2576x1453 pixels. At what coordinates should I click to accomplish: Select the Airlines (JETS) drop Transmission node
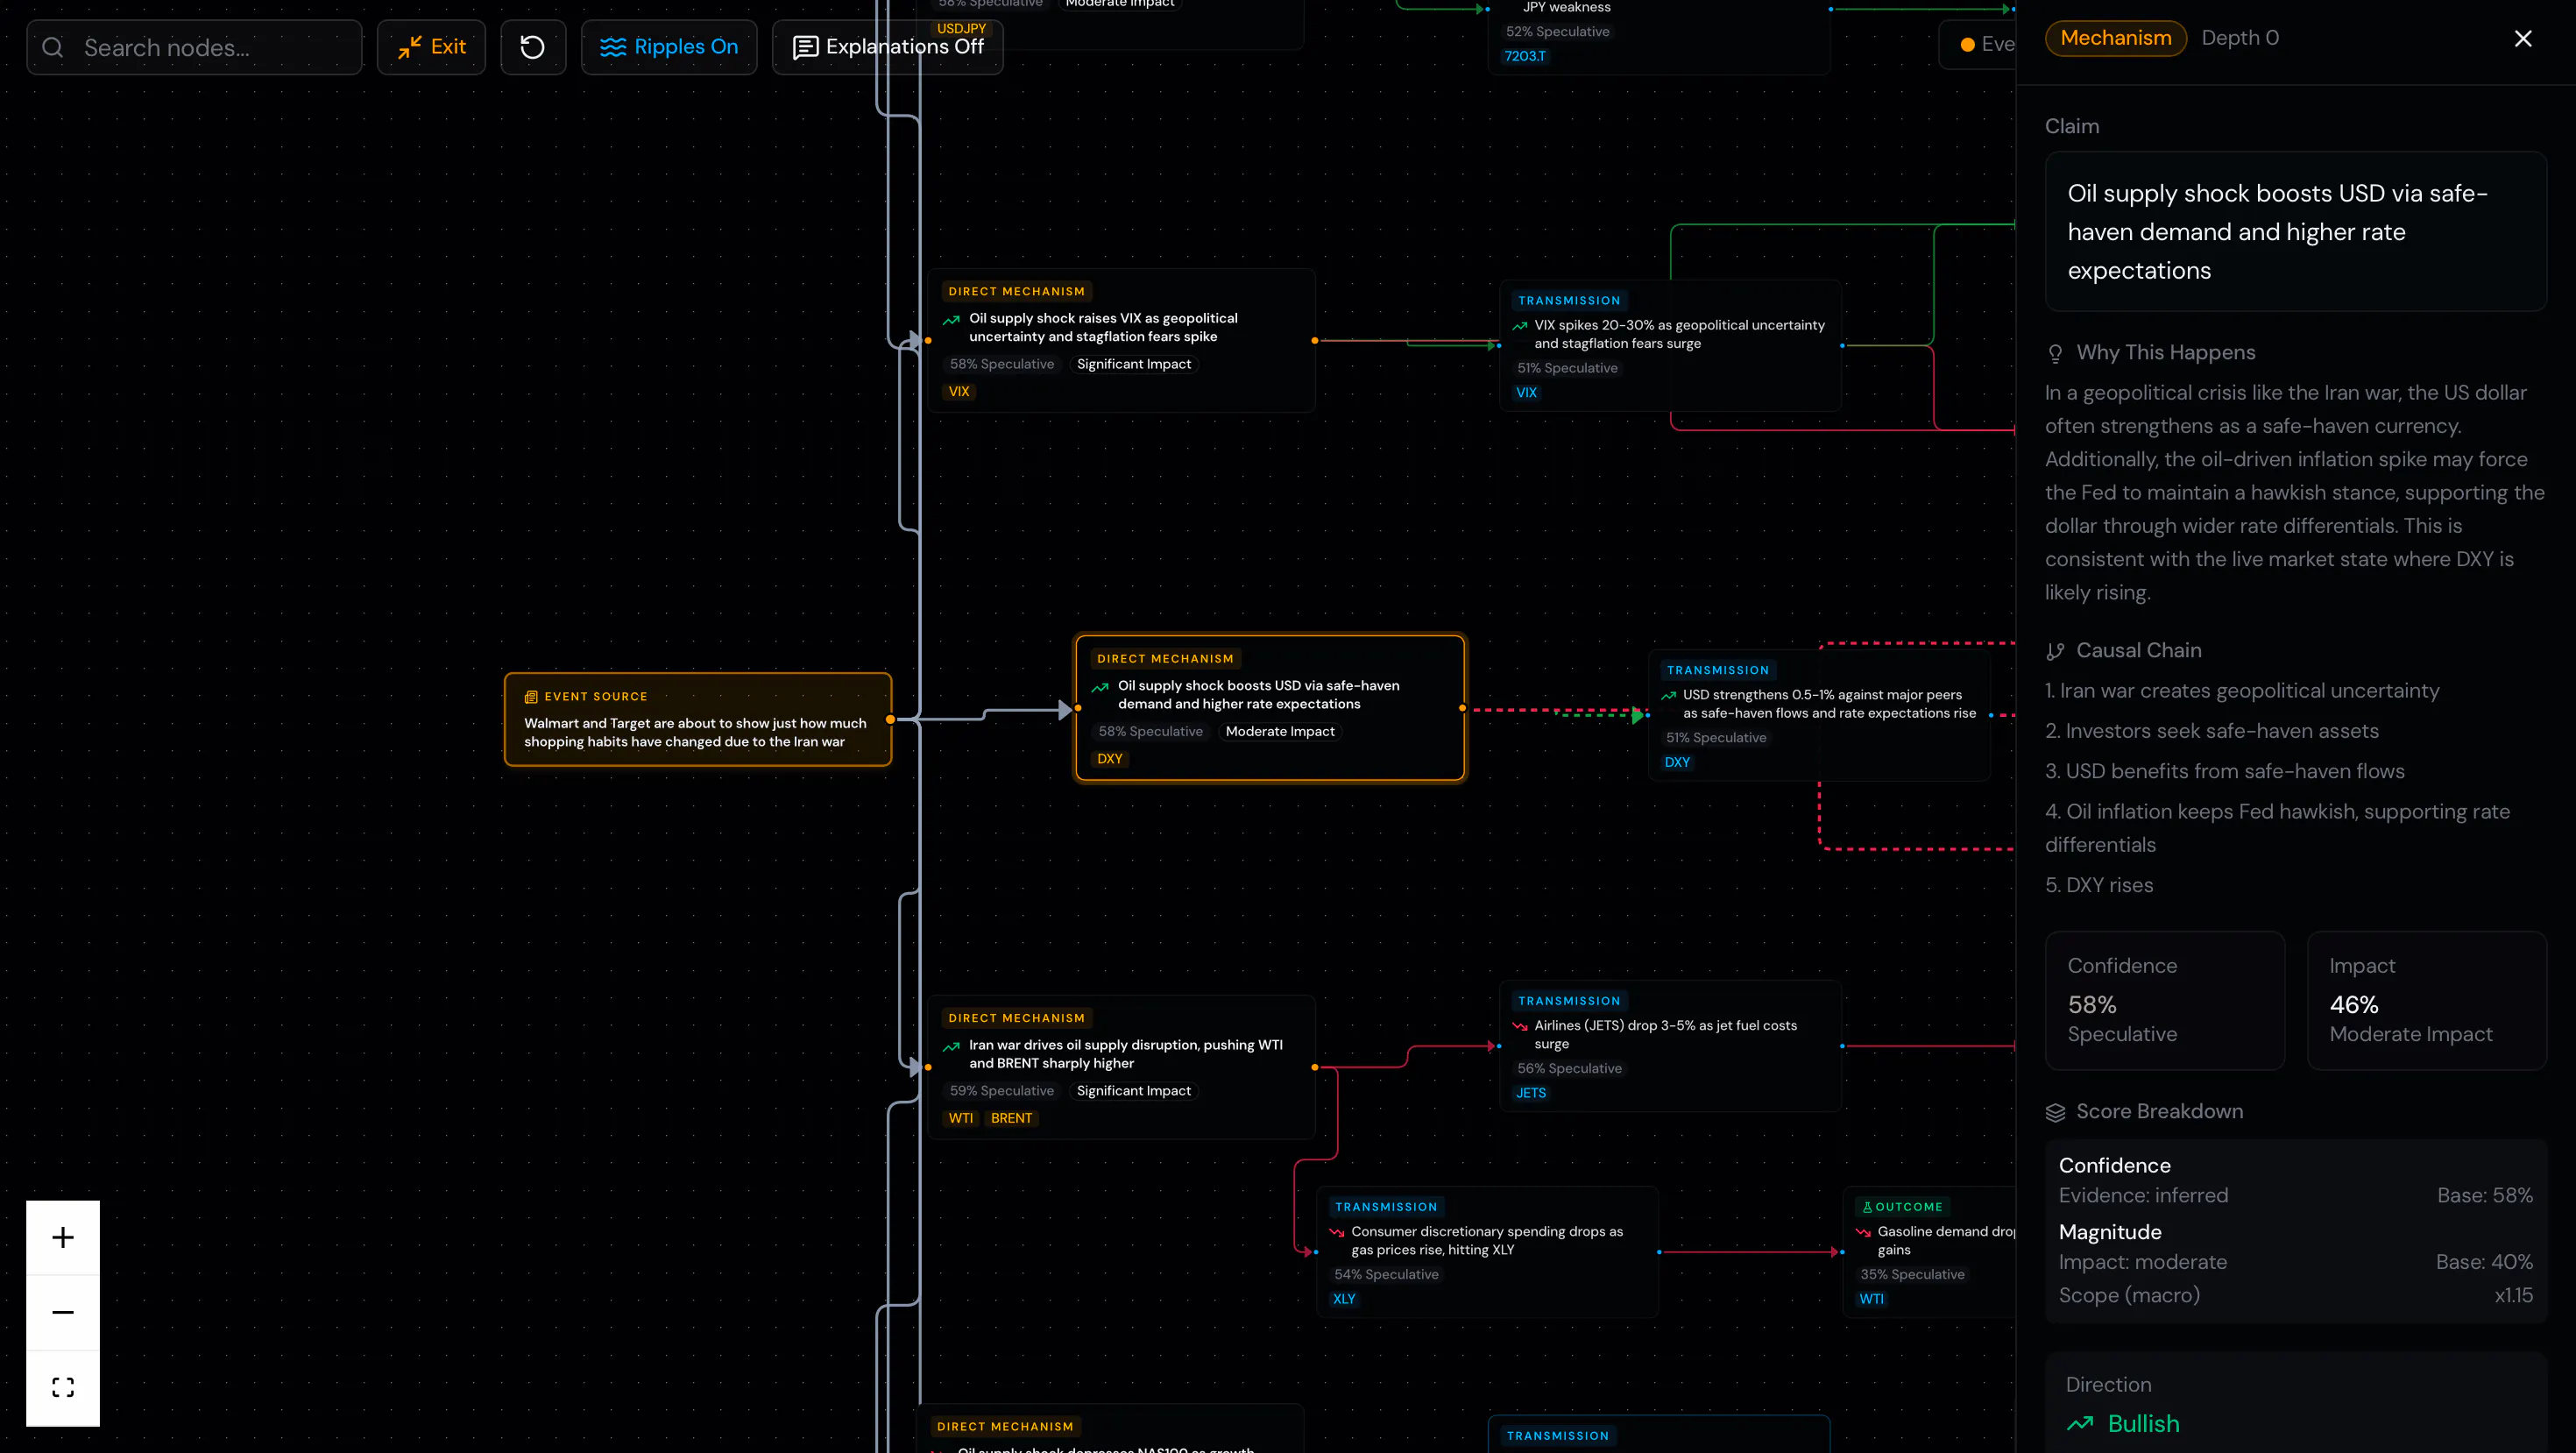[x=1671, y=1046]
